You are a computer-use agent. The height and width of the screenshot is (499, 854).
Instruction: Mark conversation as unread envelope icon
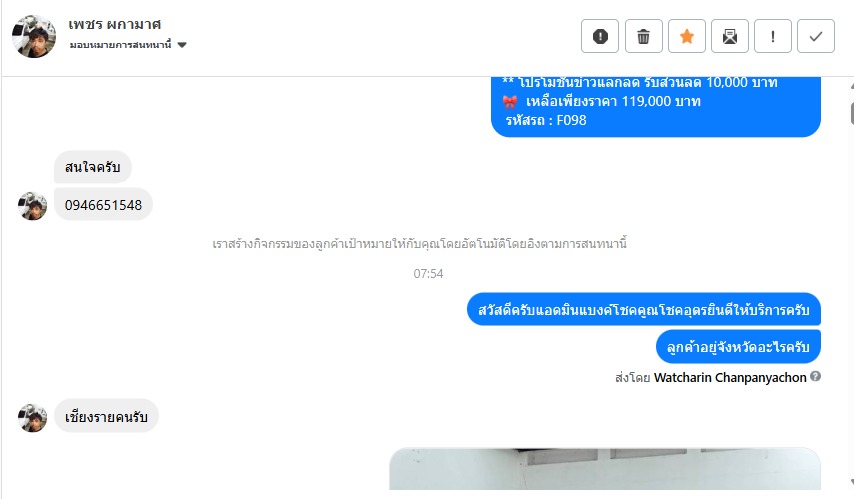point(730,36)
